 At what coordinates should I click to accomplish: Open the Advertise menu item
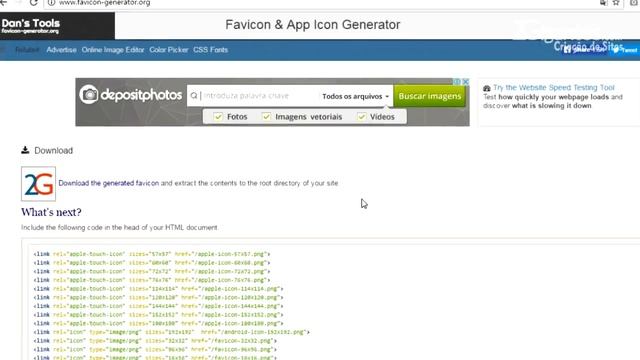click(x=61, y=50)
